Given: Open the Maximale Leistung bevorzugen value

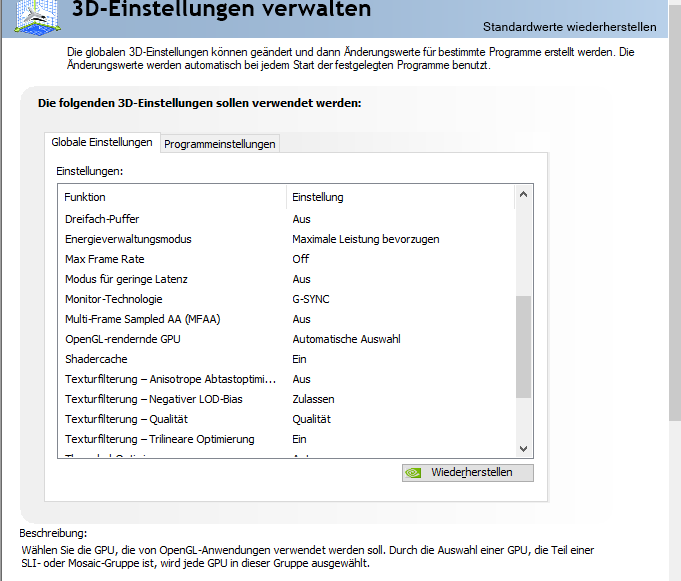Looking at the screenshot, I should [366, 239].
